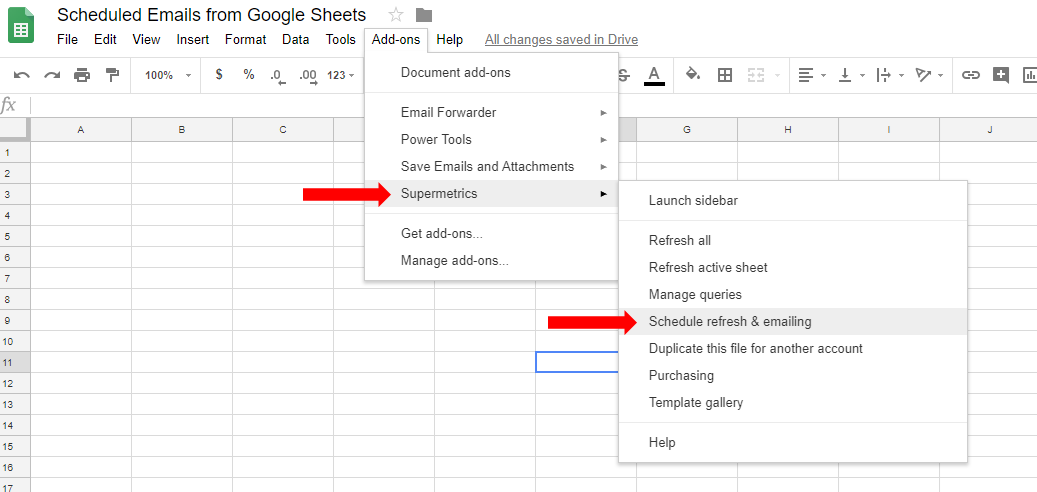Choose Schedule refresh & emailing

pos(793,321)
